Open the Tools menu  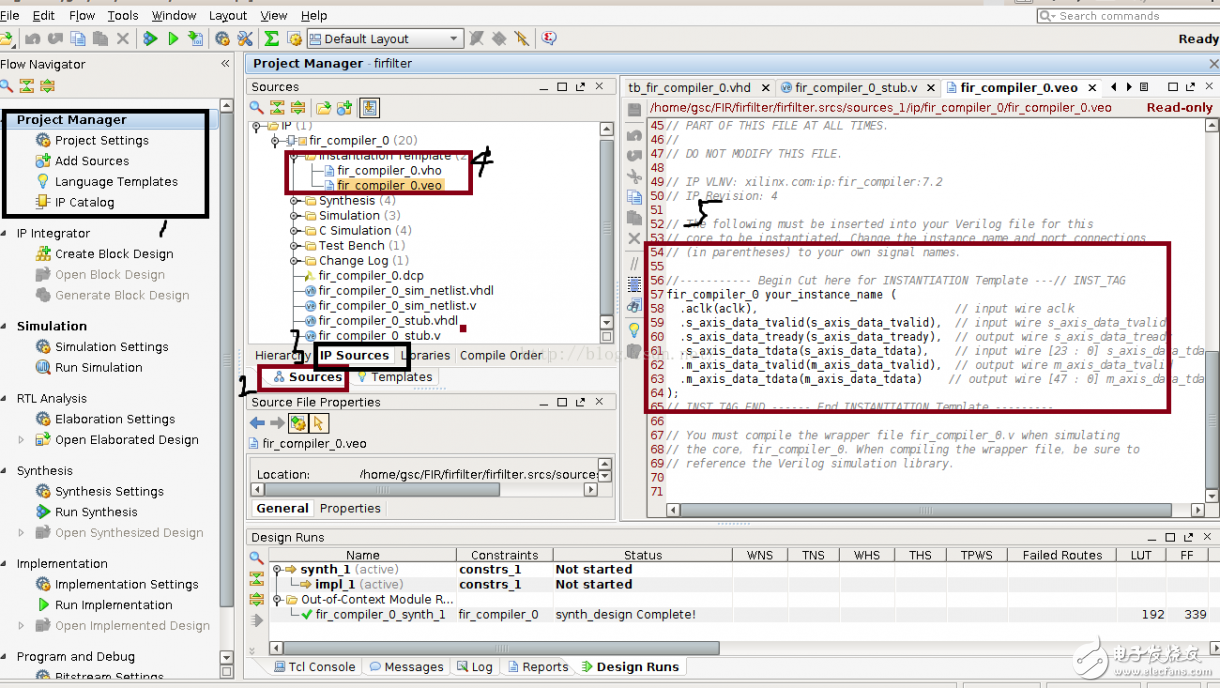[123, 16]
